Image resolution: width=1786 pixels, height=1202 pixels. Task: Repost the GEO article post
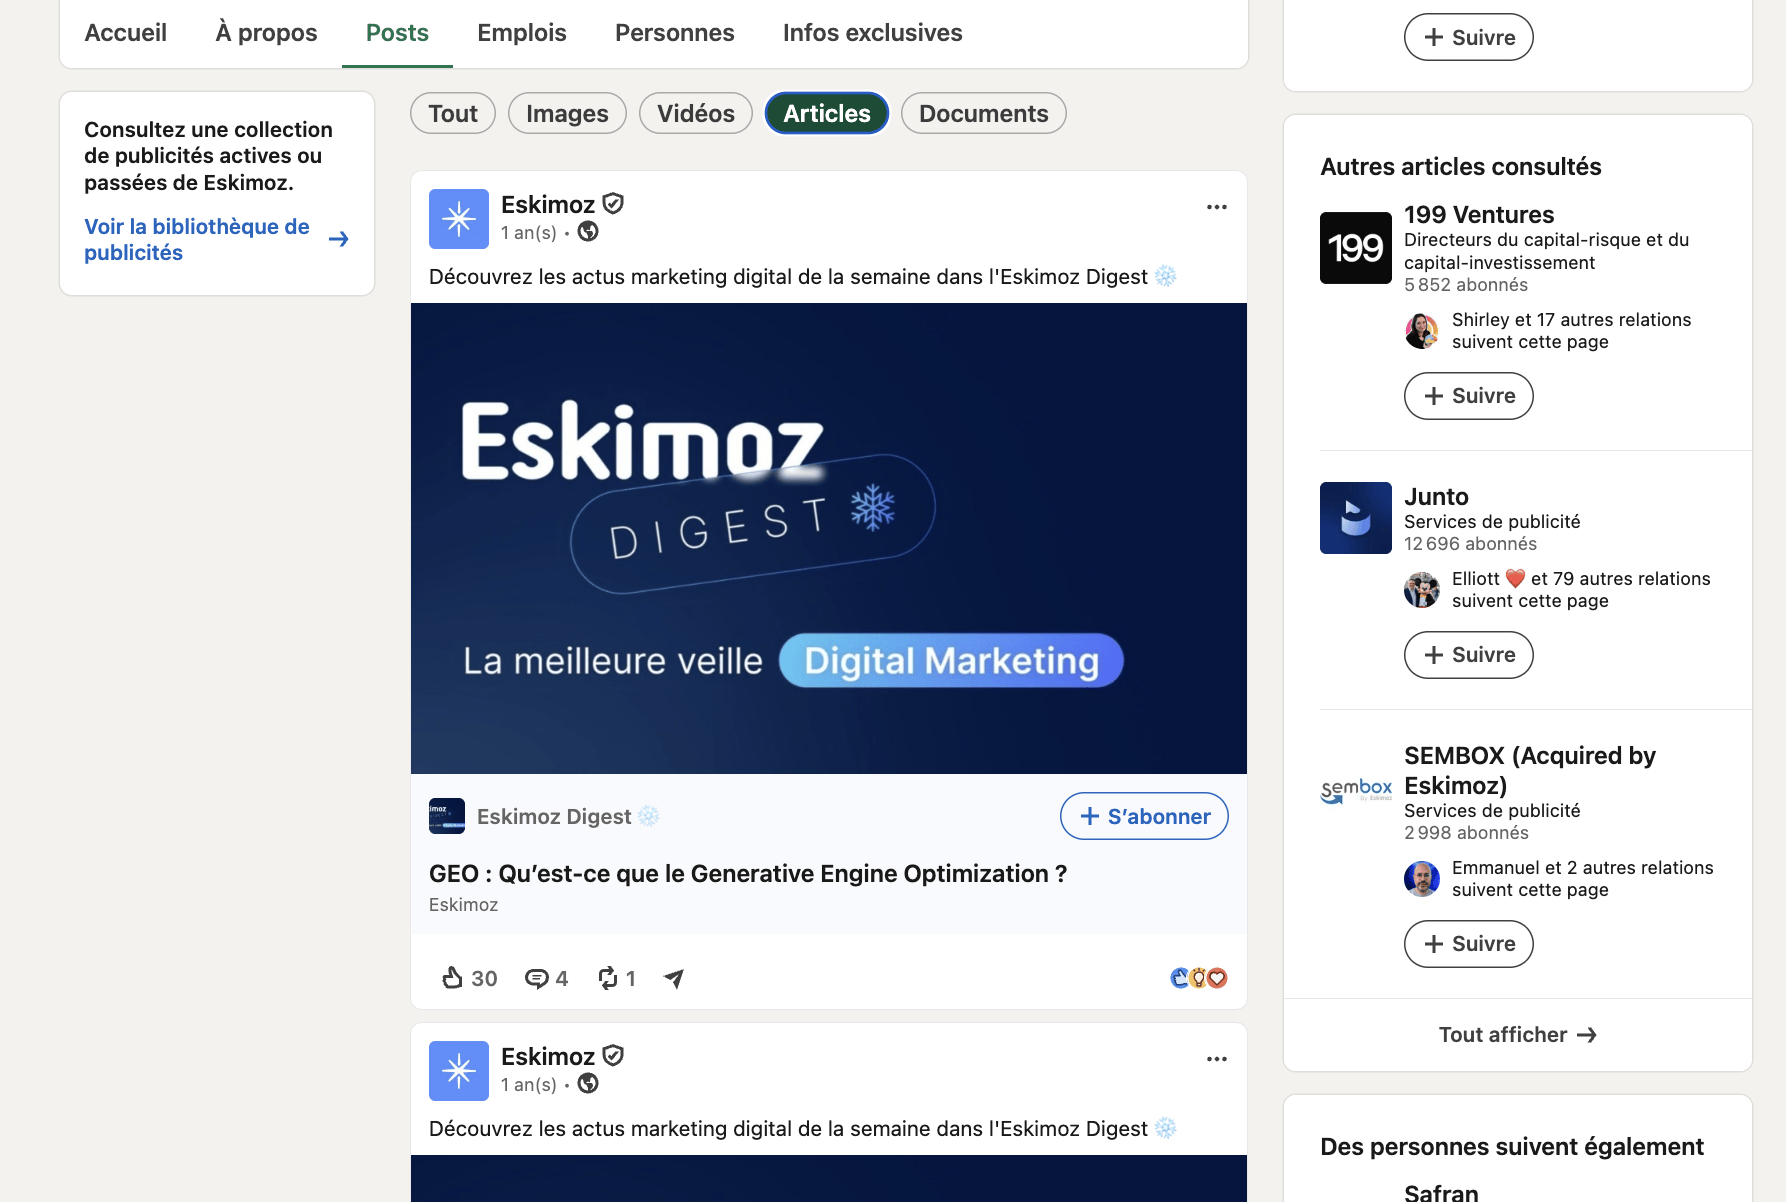coord(616,978)
